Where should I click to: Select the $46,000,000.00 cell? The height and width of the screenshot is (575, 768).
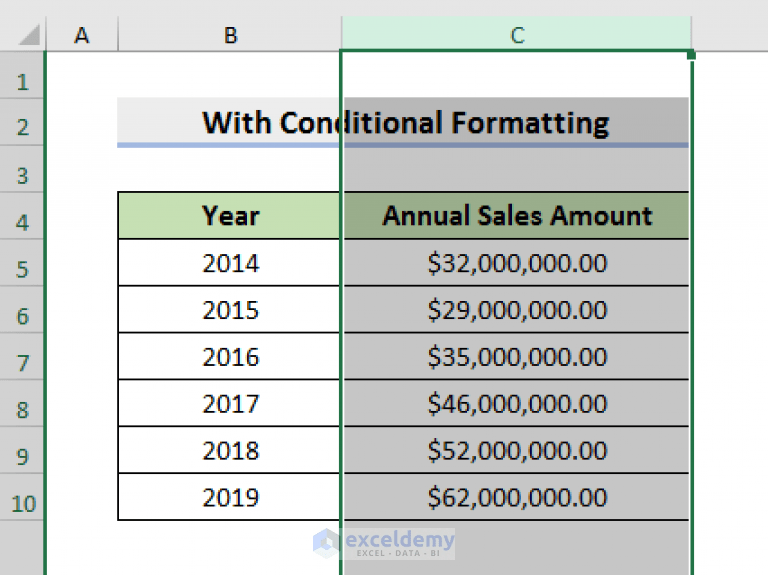(516, 403)
